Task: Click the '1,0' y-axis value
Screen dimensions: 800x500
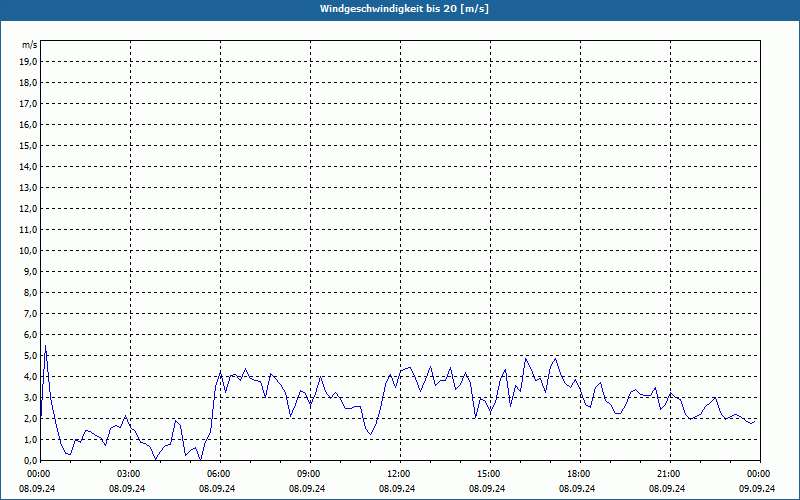Action: pos(30,439)
